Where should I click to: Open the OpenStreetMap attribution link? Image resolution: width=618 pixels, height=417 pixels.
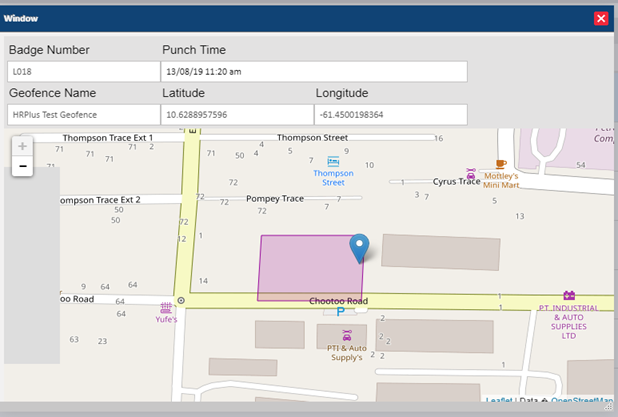[582, 400]
